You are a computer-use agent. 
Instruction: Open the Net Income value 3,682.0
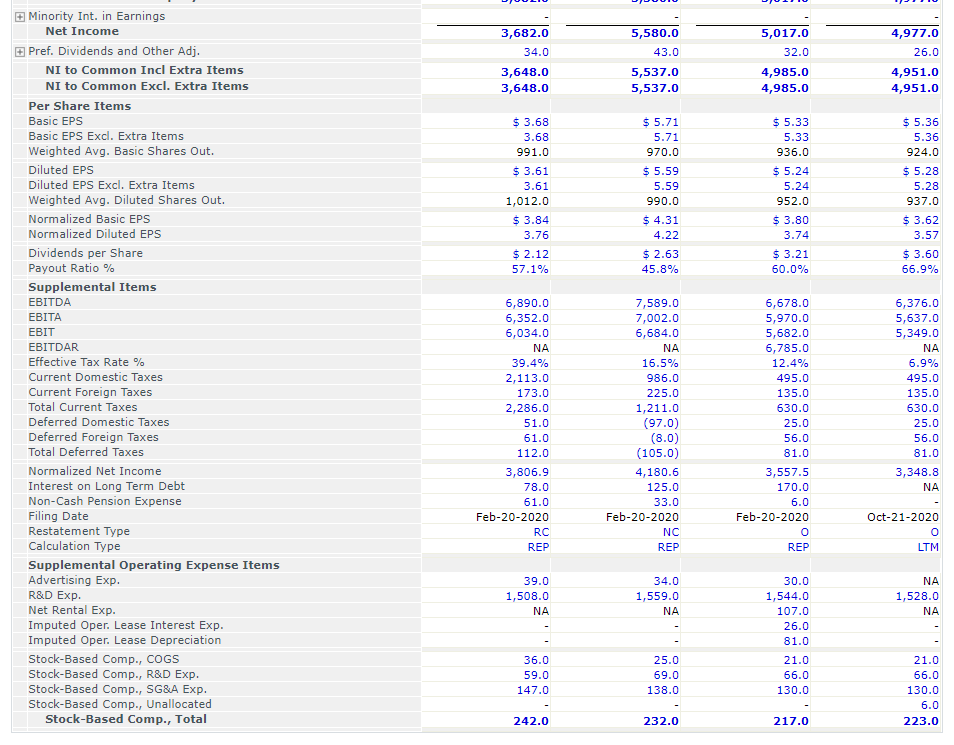(528, 31)
